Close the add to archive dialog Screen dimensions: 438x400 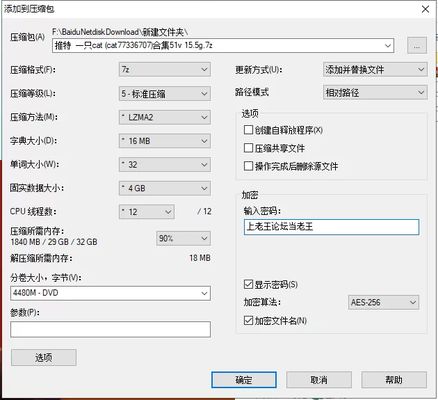[425, 9]
